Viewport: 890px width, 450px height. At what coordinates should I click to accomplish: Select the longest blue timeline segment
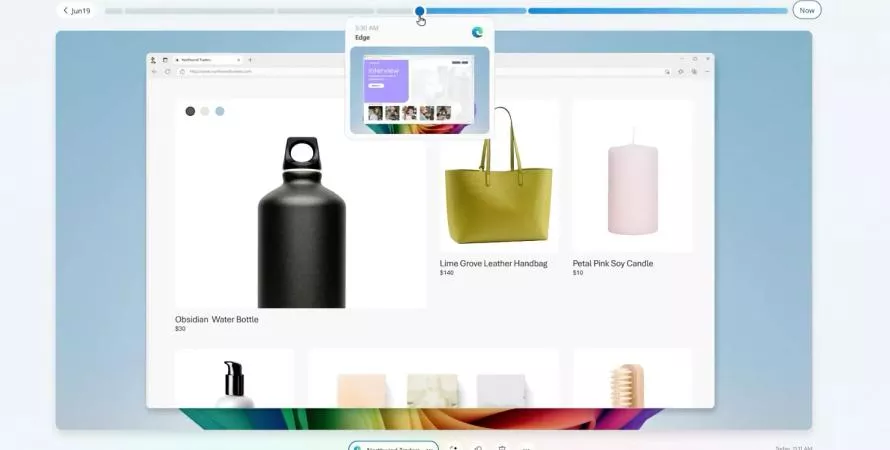point(658,11)
